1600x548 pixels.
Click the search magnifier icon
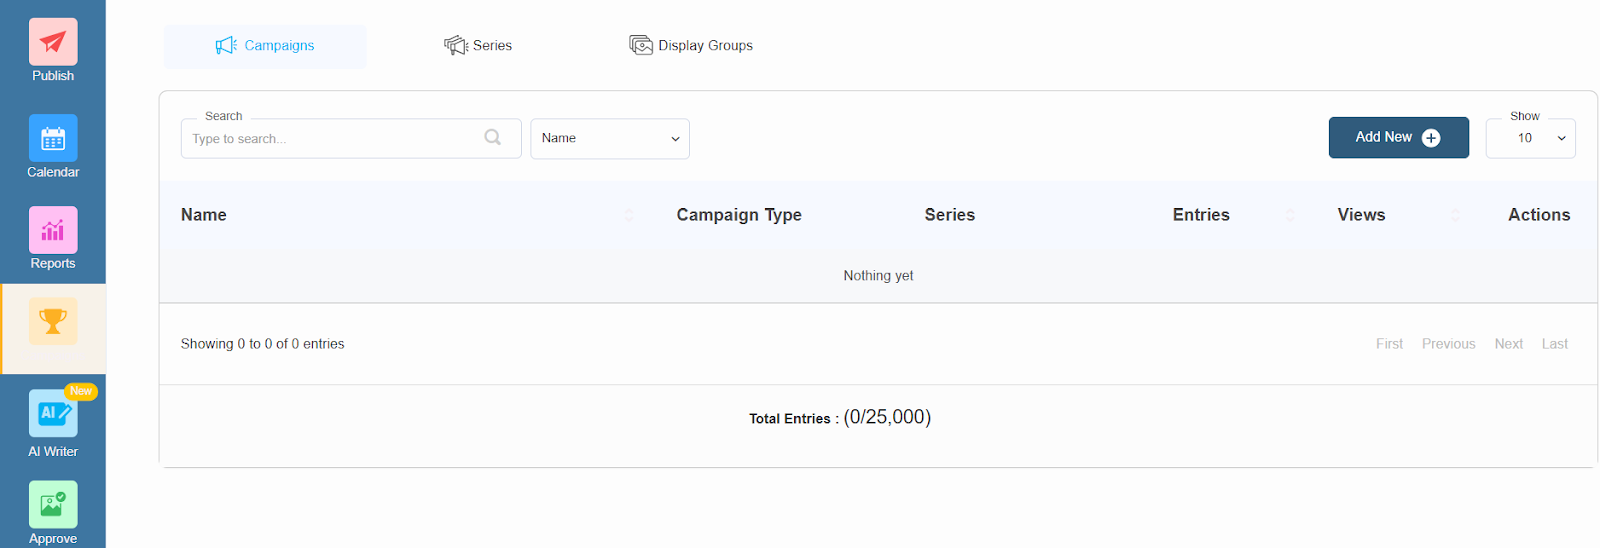pos(492,138)
